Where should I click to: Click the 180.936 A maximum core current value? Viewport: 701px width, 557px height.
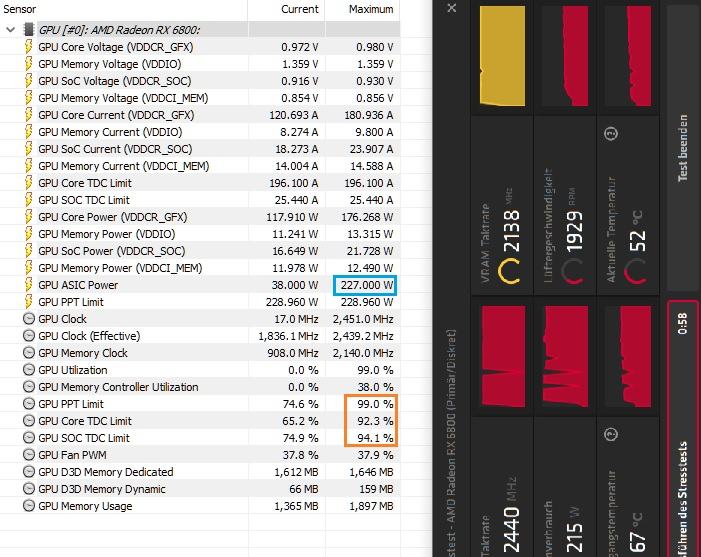tap(369, 115)
